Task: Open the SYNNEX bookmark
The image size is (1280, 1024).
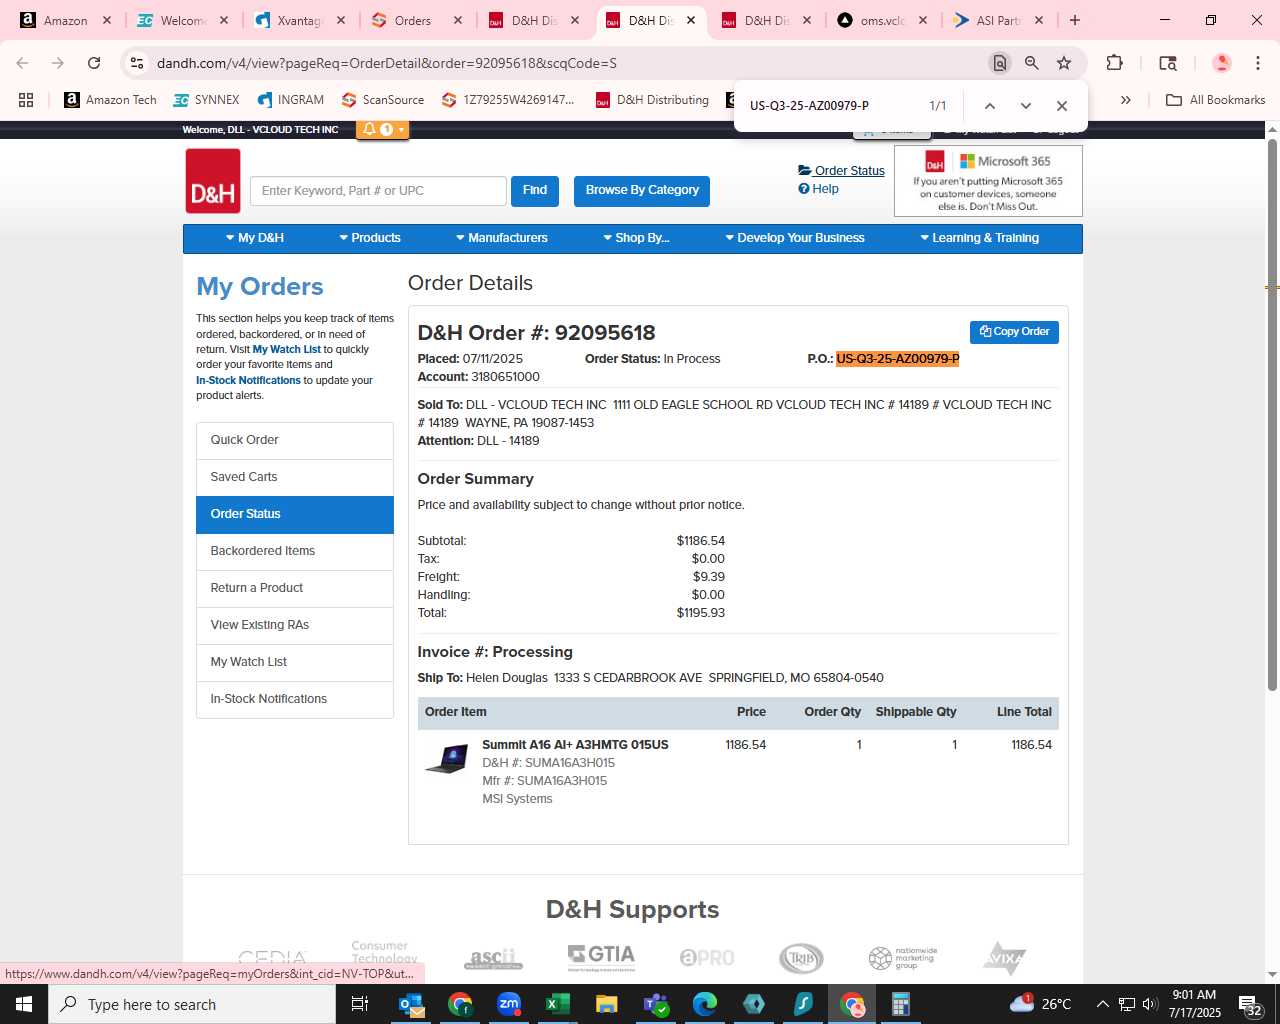Action: [206, 100]
